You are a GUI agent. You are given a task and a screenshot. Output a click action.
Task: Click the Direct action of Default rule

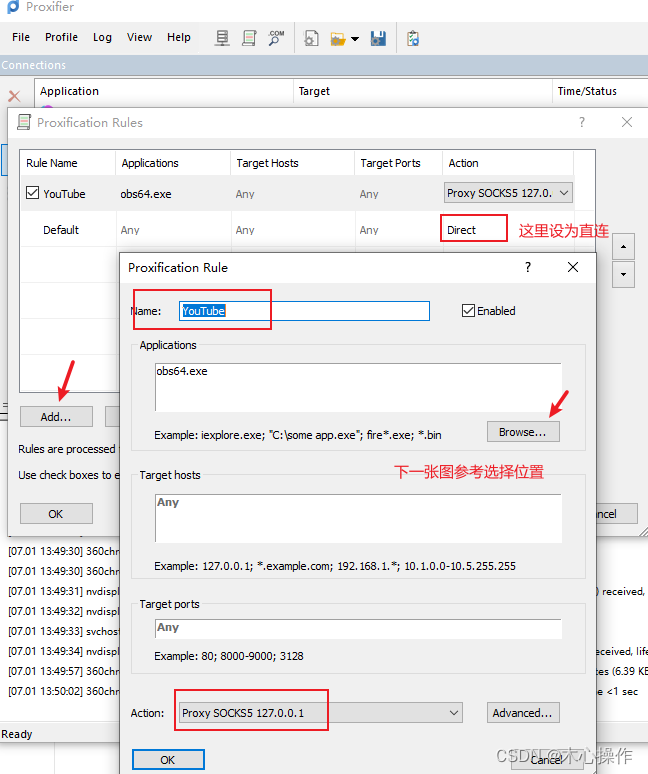click(461, 230)
